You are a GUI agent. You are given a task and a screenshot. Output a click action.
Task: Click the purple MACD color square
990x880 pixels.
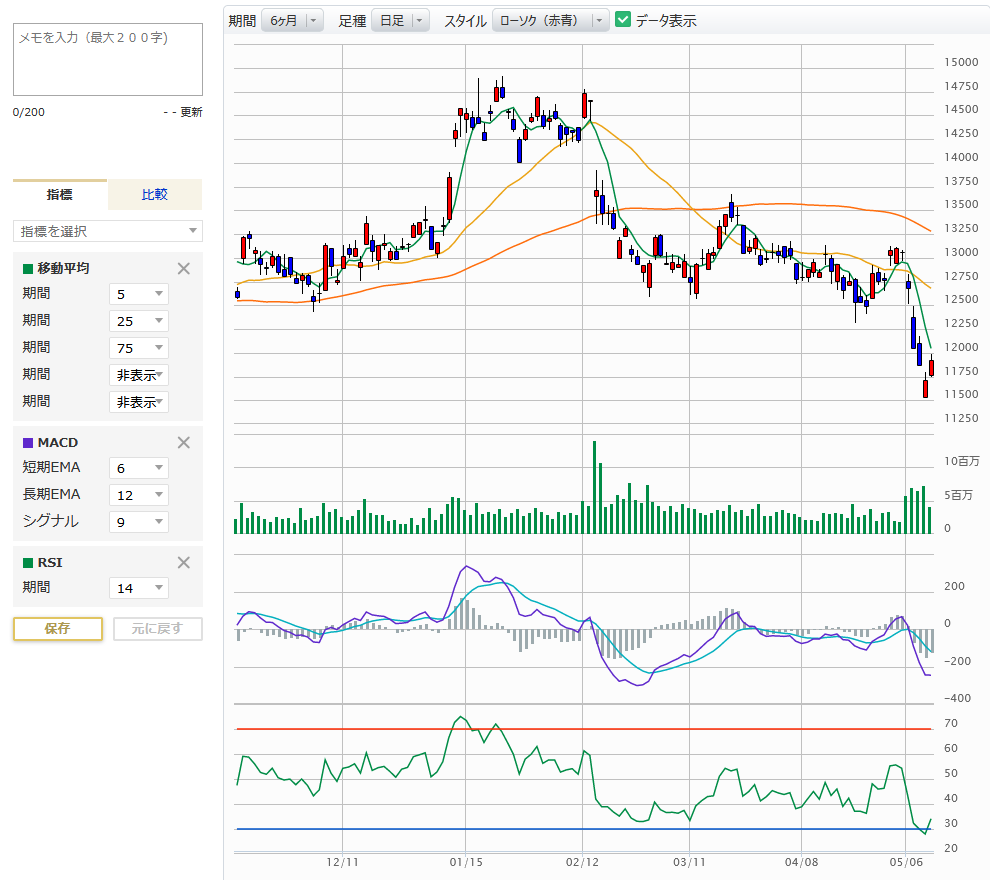[x=28, y=442]
